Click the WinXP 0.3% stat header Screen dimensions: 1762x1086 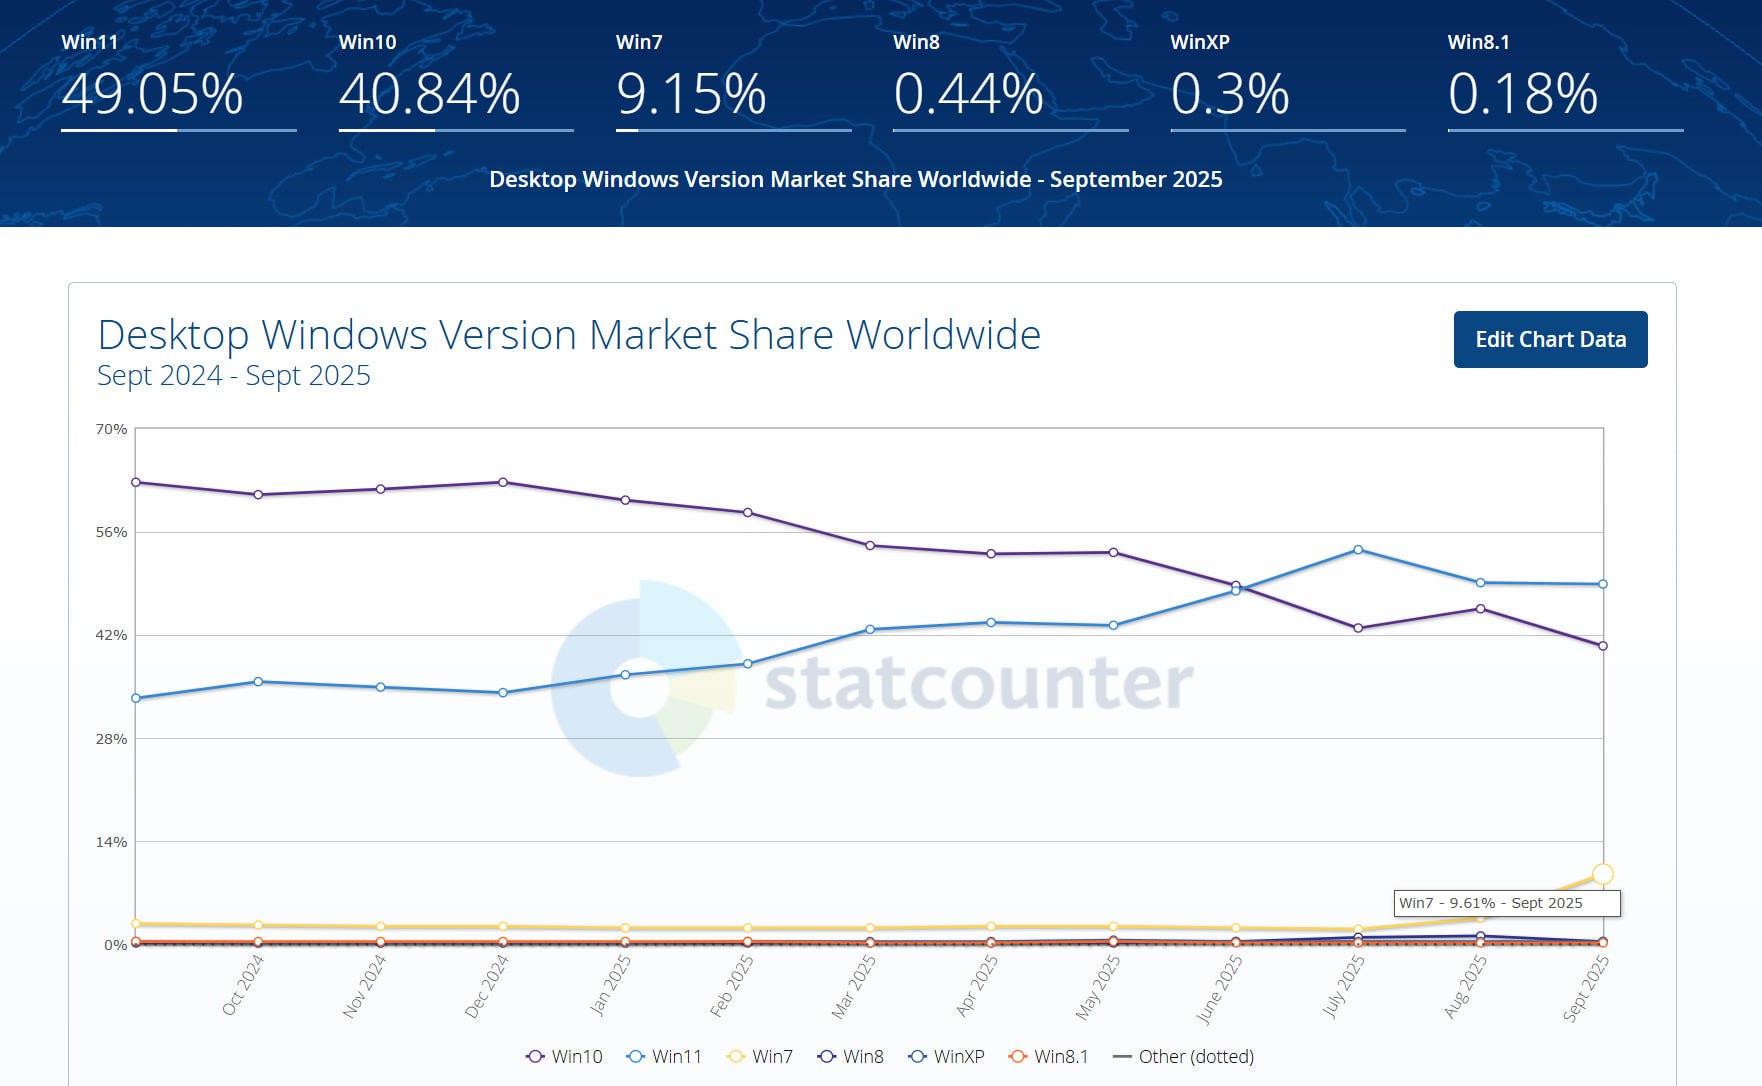[x=1230, y=93]
